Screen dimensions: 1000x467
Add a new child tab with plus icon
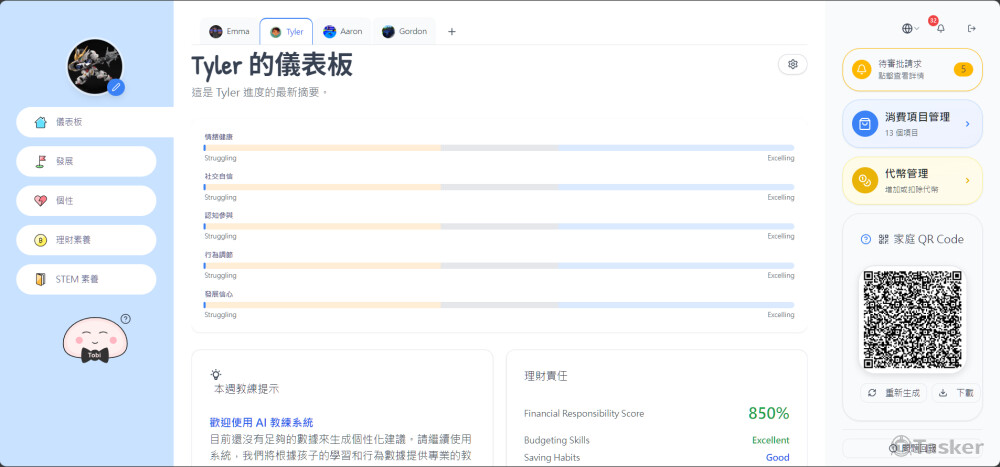point(451,31)
